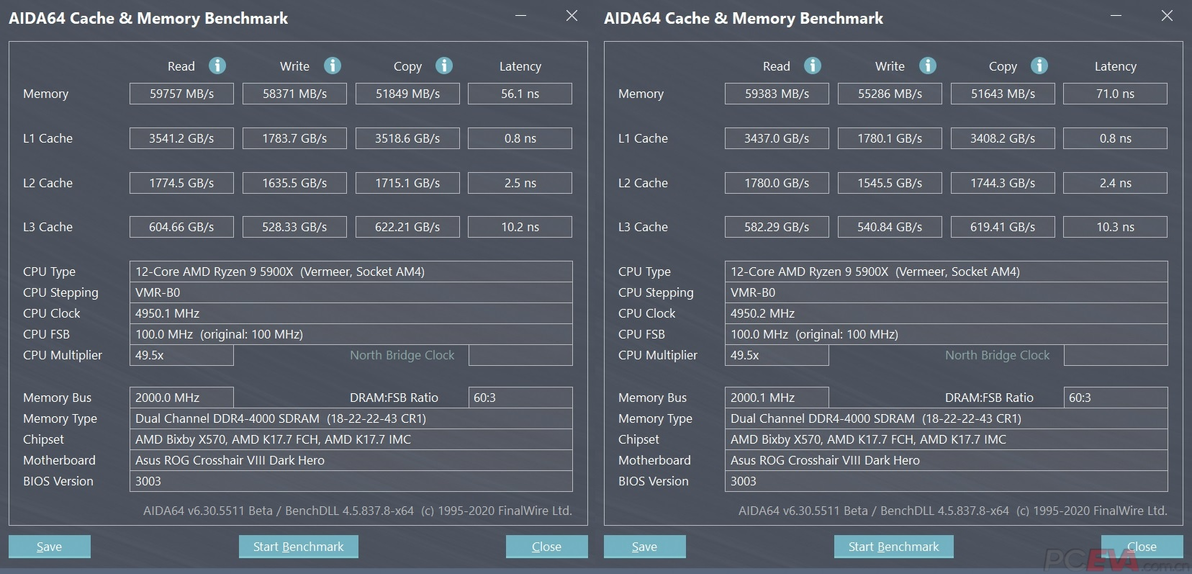Click the Write info icon in left window
Viewport: 1192px width, 574px height.
click(x=332, y=66)
